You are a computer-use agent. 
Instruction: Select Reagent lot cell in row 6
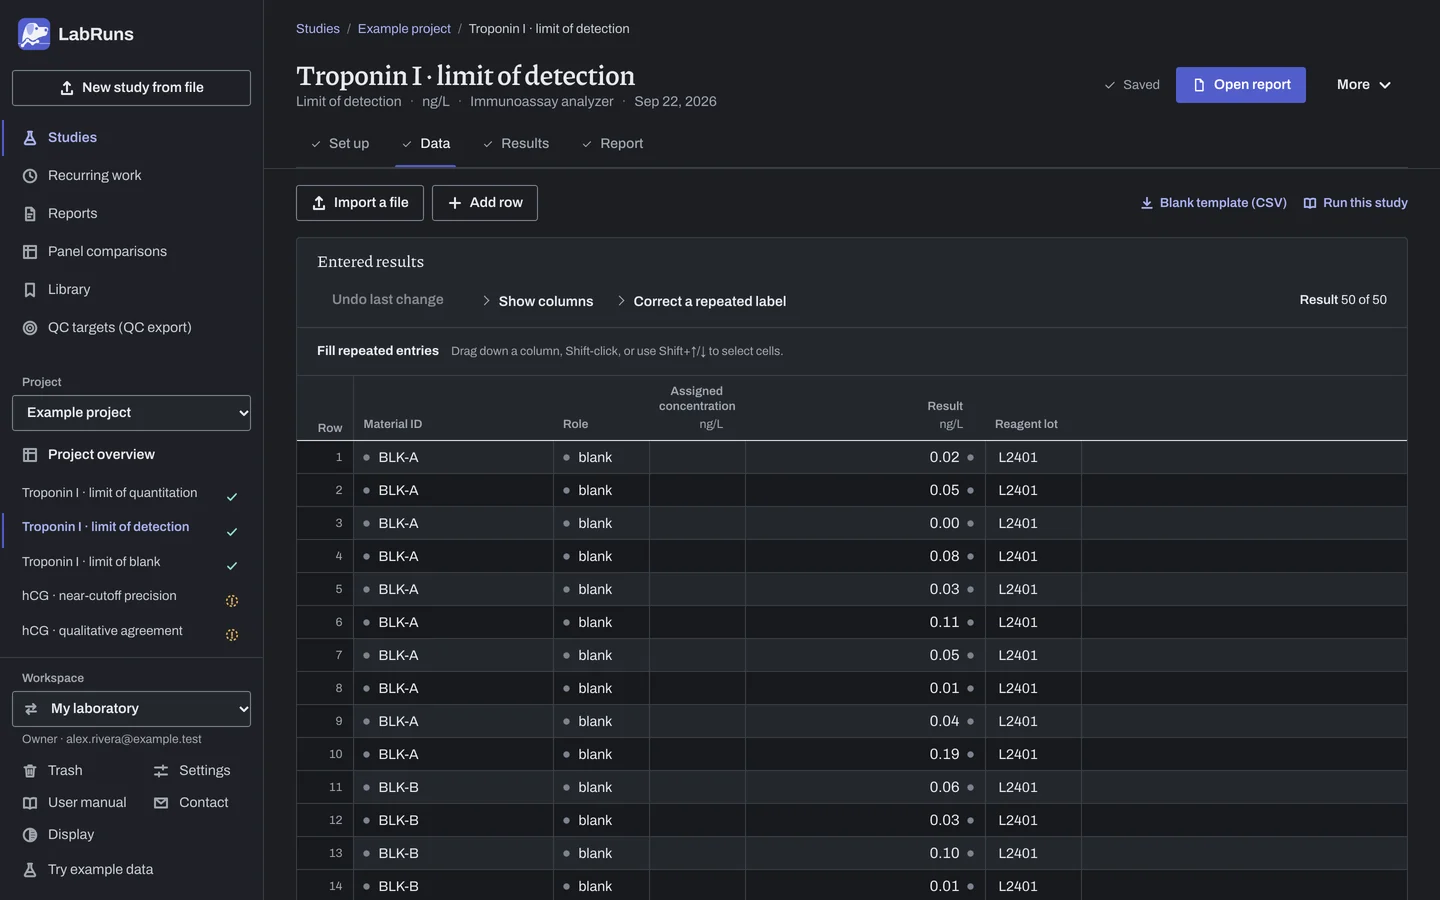point(1033,623)
